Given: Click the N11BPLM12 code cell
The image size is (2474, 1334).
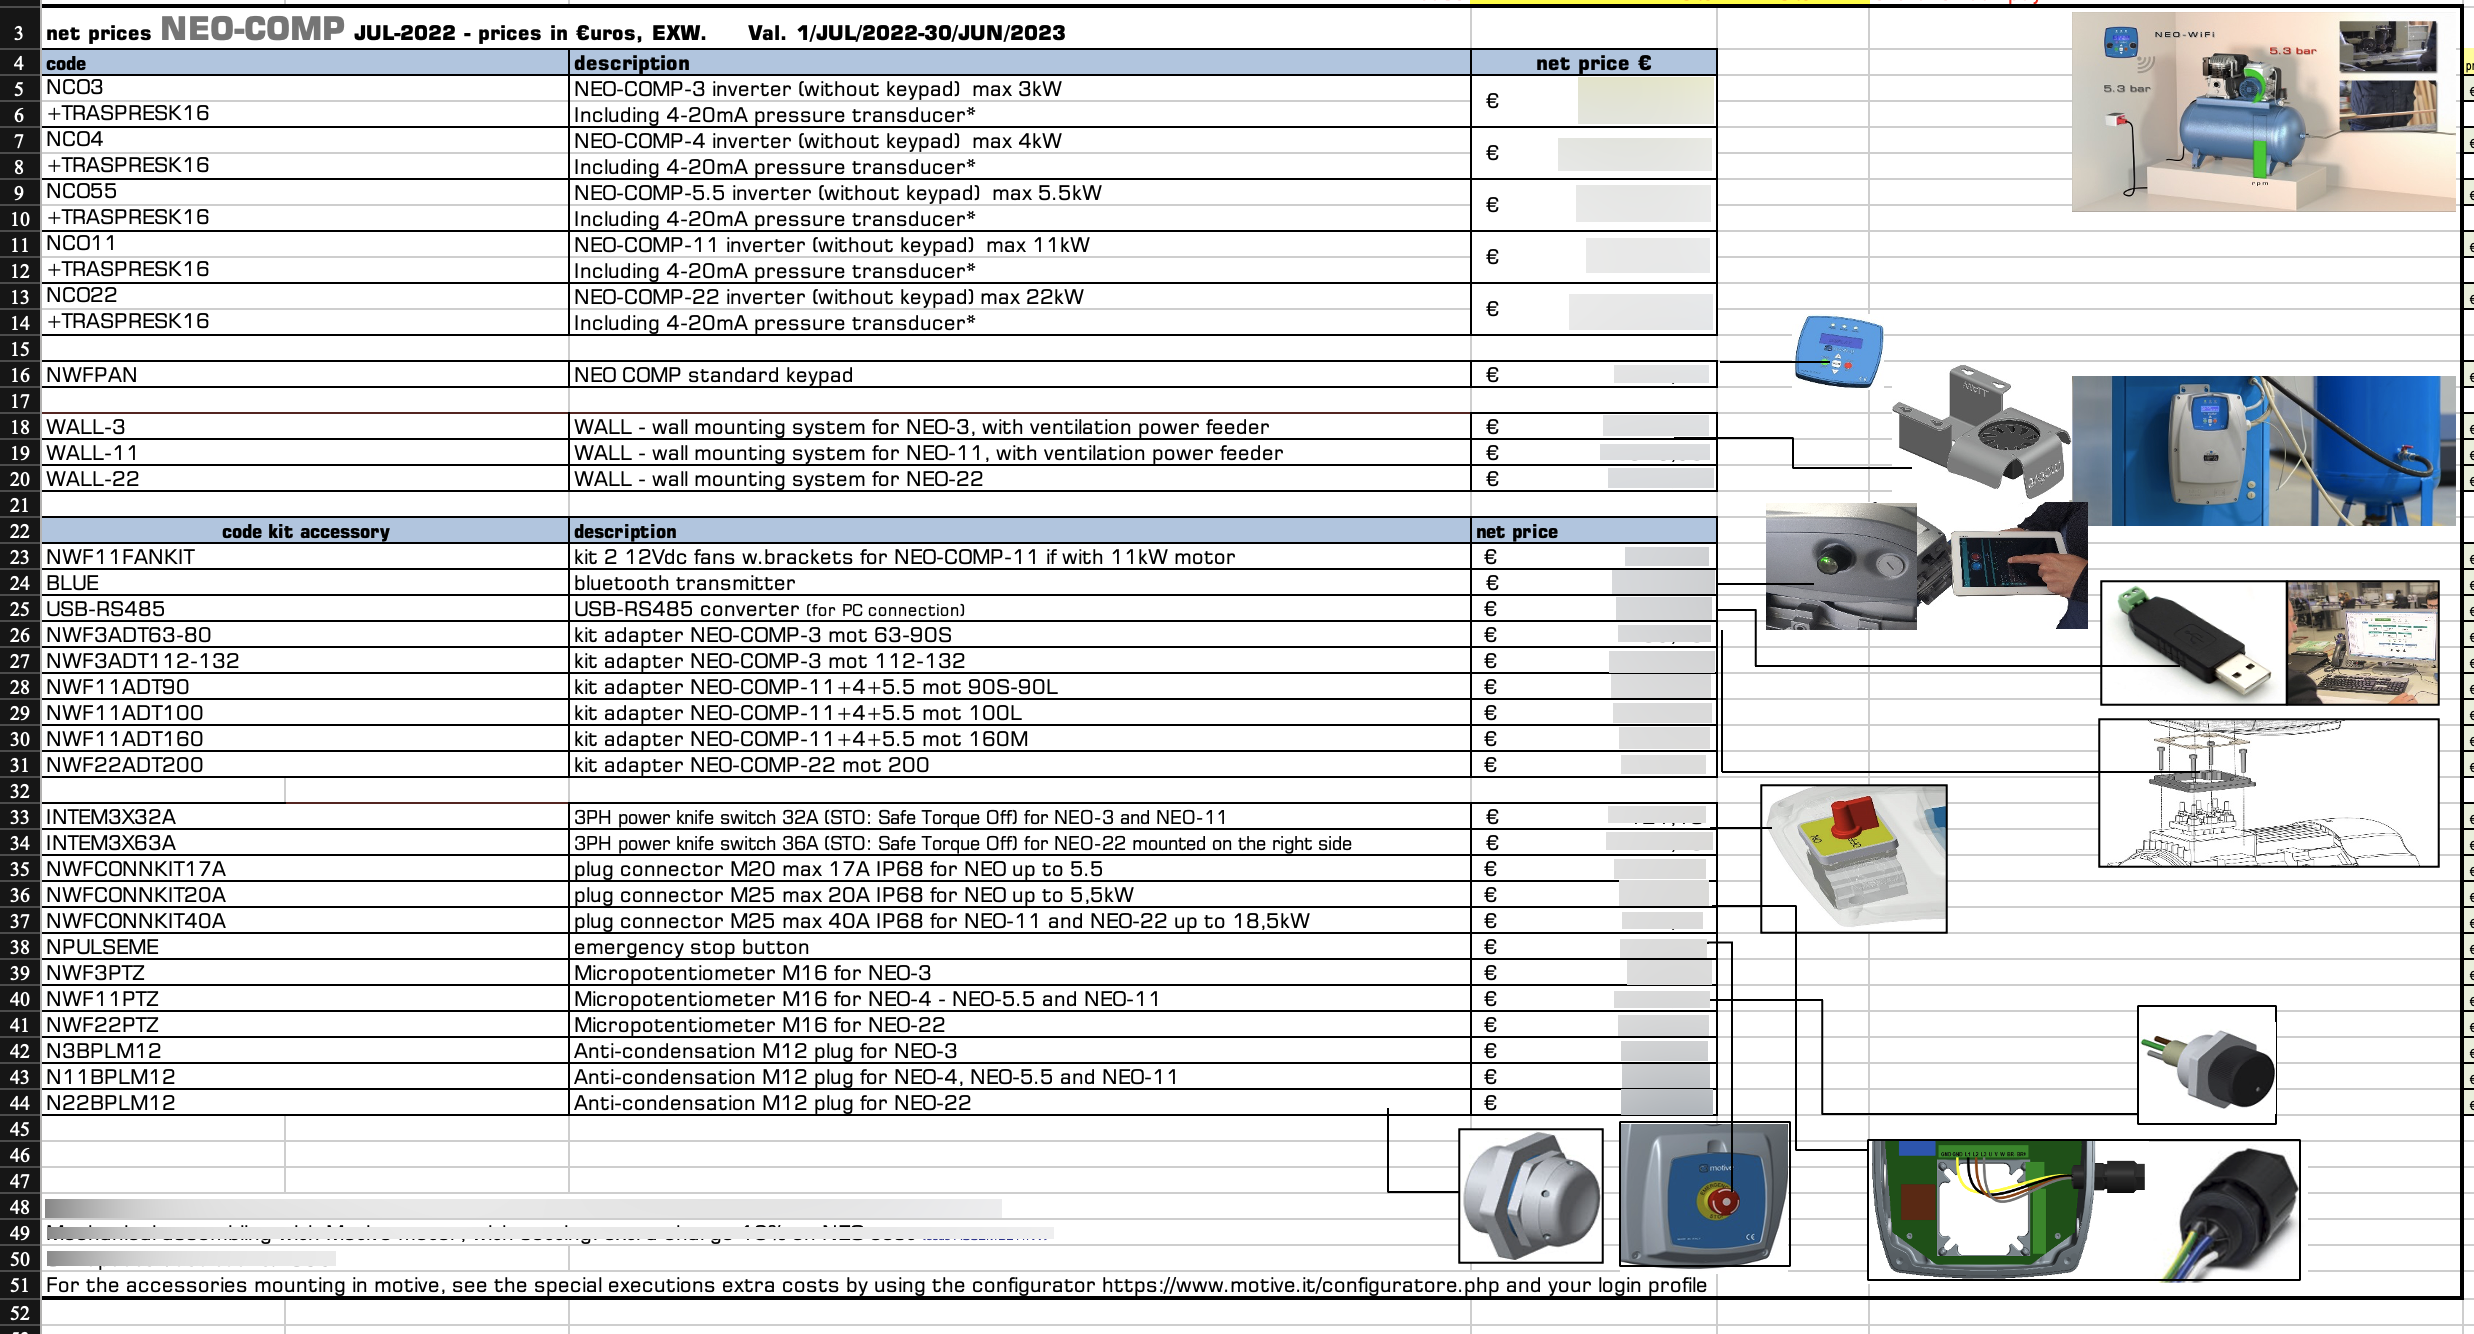Looking at the screenshot, I should click(x=305, y=1077).
